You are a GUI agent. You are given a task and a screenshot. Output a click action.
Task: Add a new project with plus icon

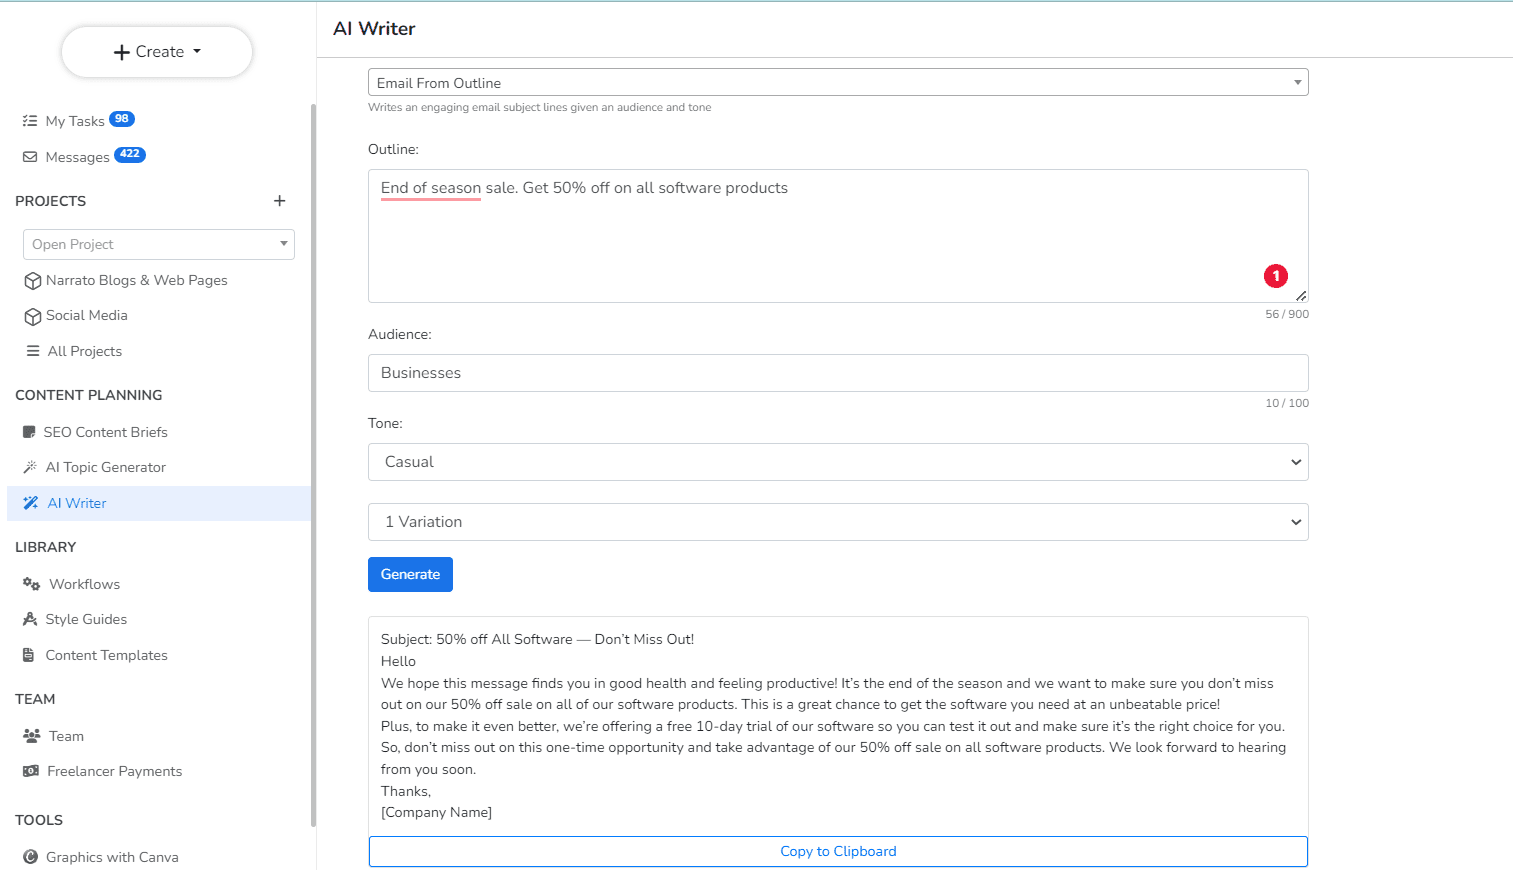(280, 201)
